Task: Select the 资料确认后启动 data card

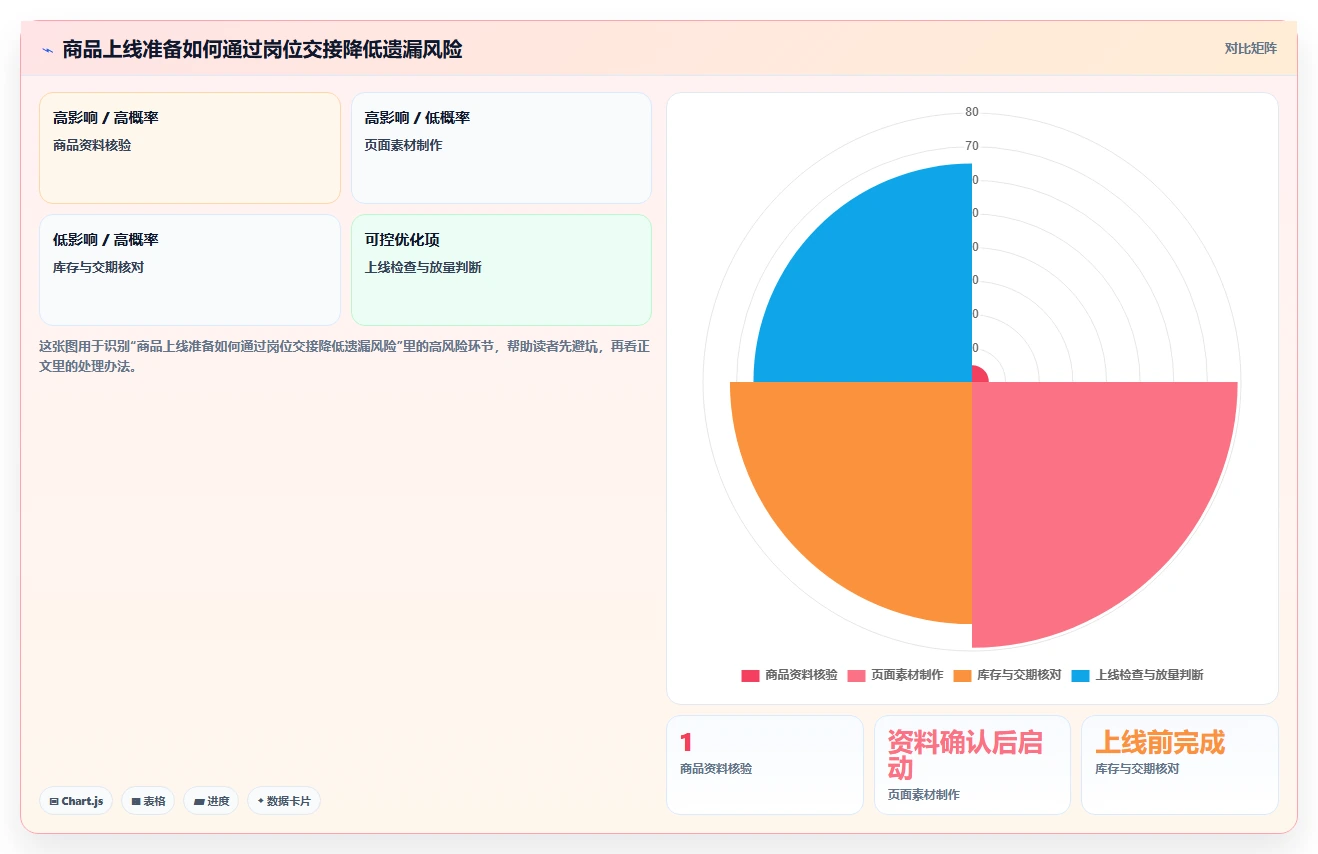Action: (972, 765)
